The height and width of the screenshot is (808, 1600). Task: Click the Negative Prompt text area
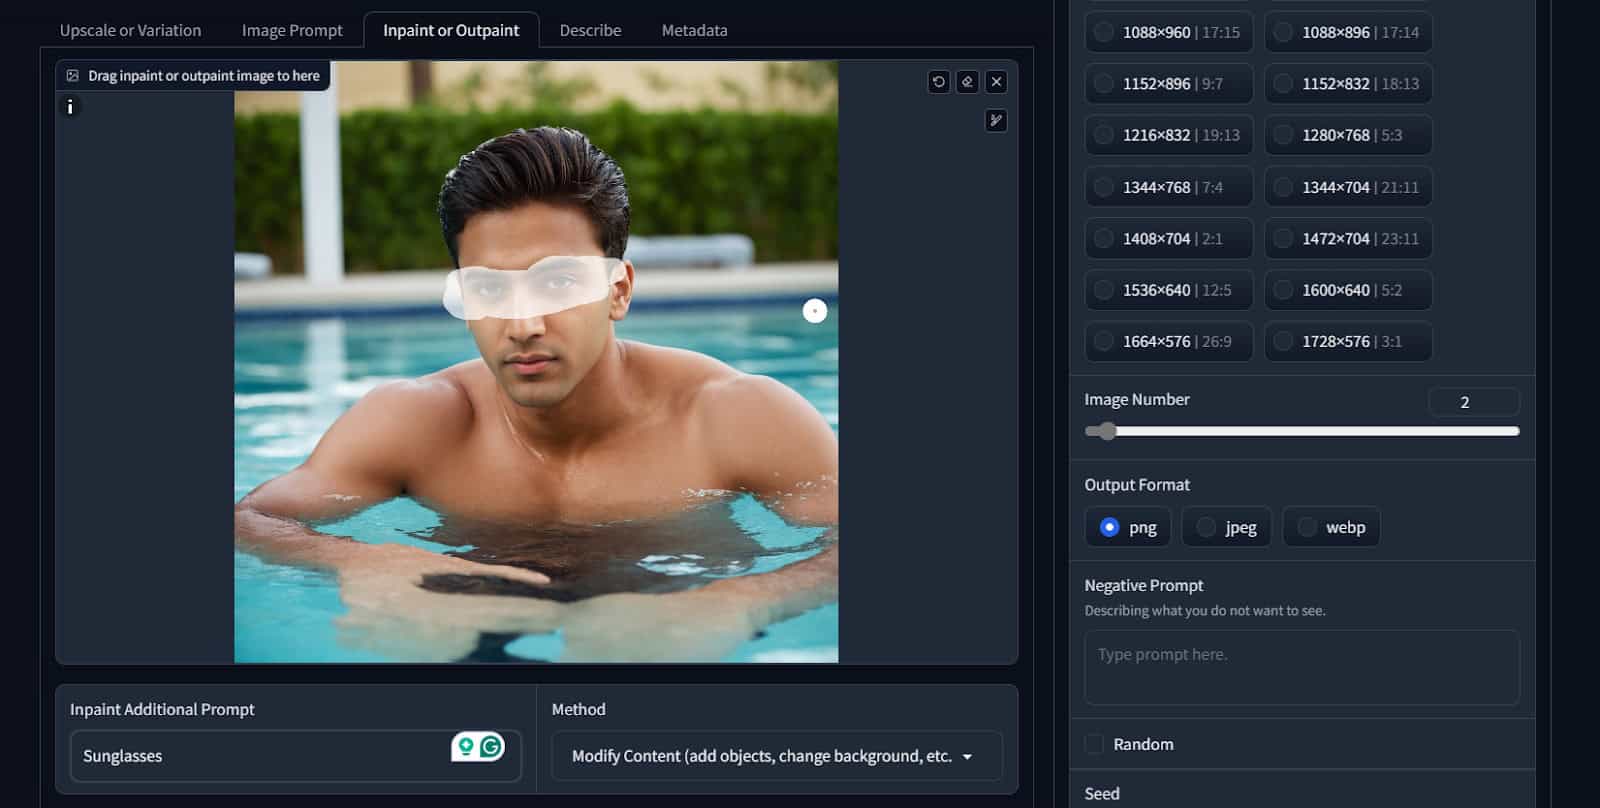1301,666
